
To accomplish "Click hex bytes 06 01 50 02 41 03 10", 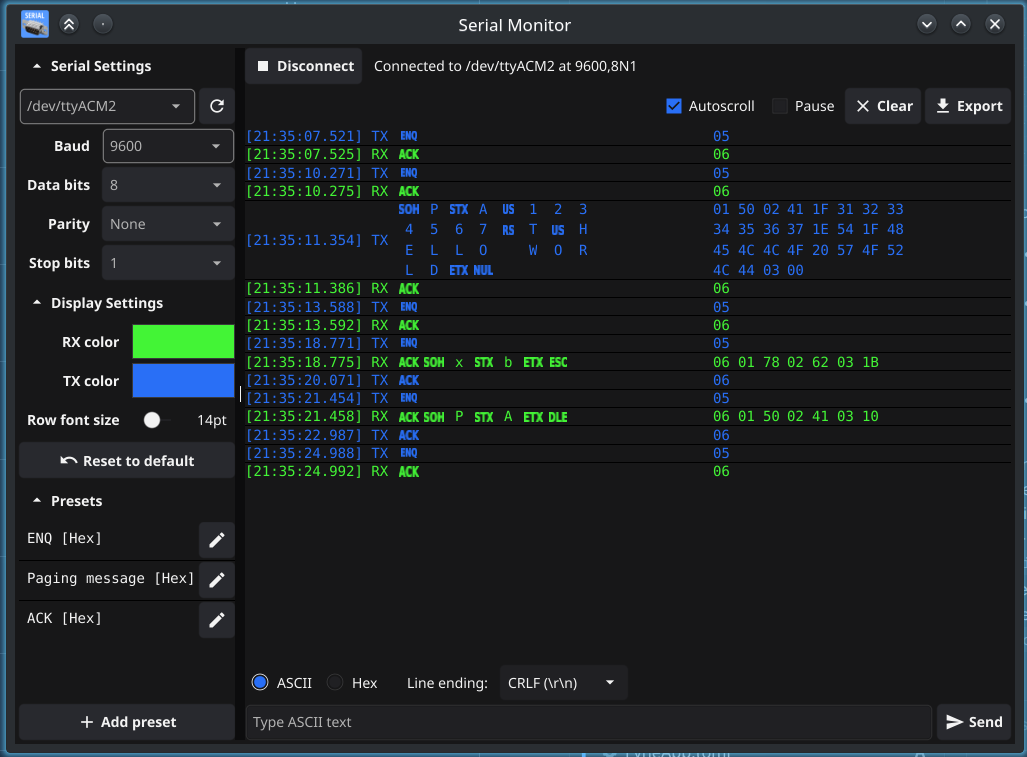I will [x=796, y=416].
